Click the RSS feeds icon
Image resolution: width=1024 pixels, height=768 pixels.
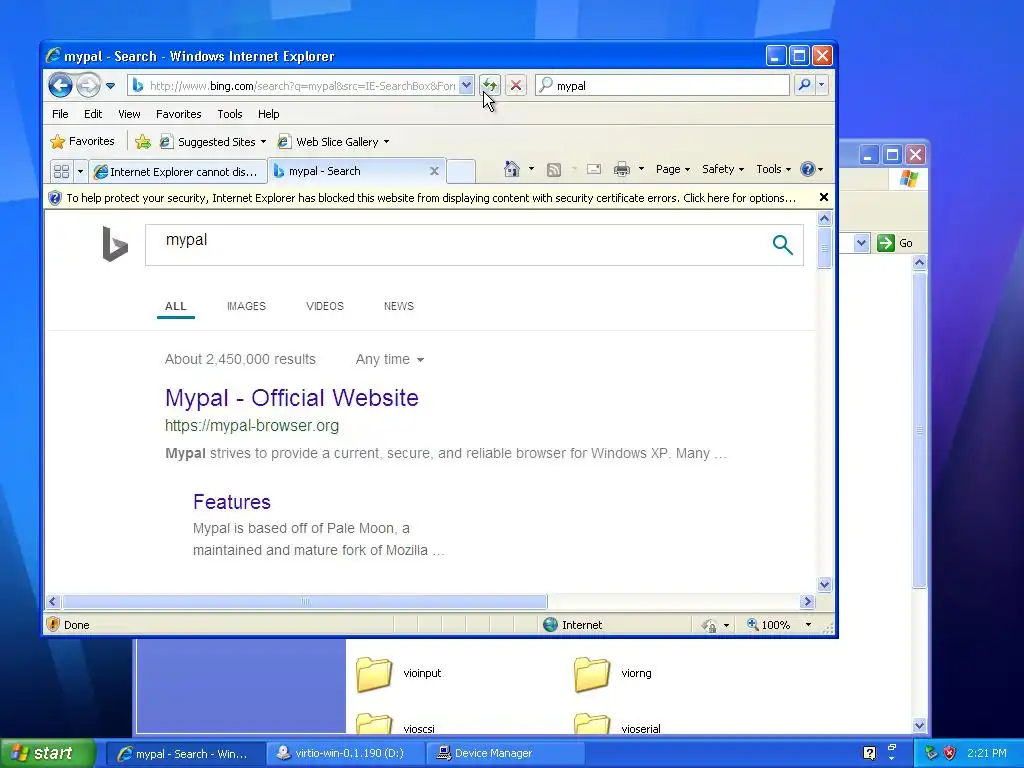pos(554,170)
